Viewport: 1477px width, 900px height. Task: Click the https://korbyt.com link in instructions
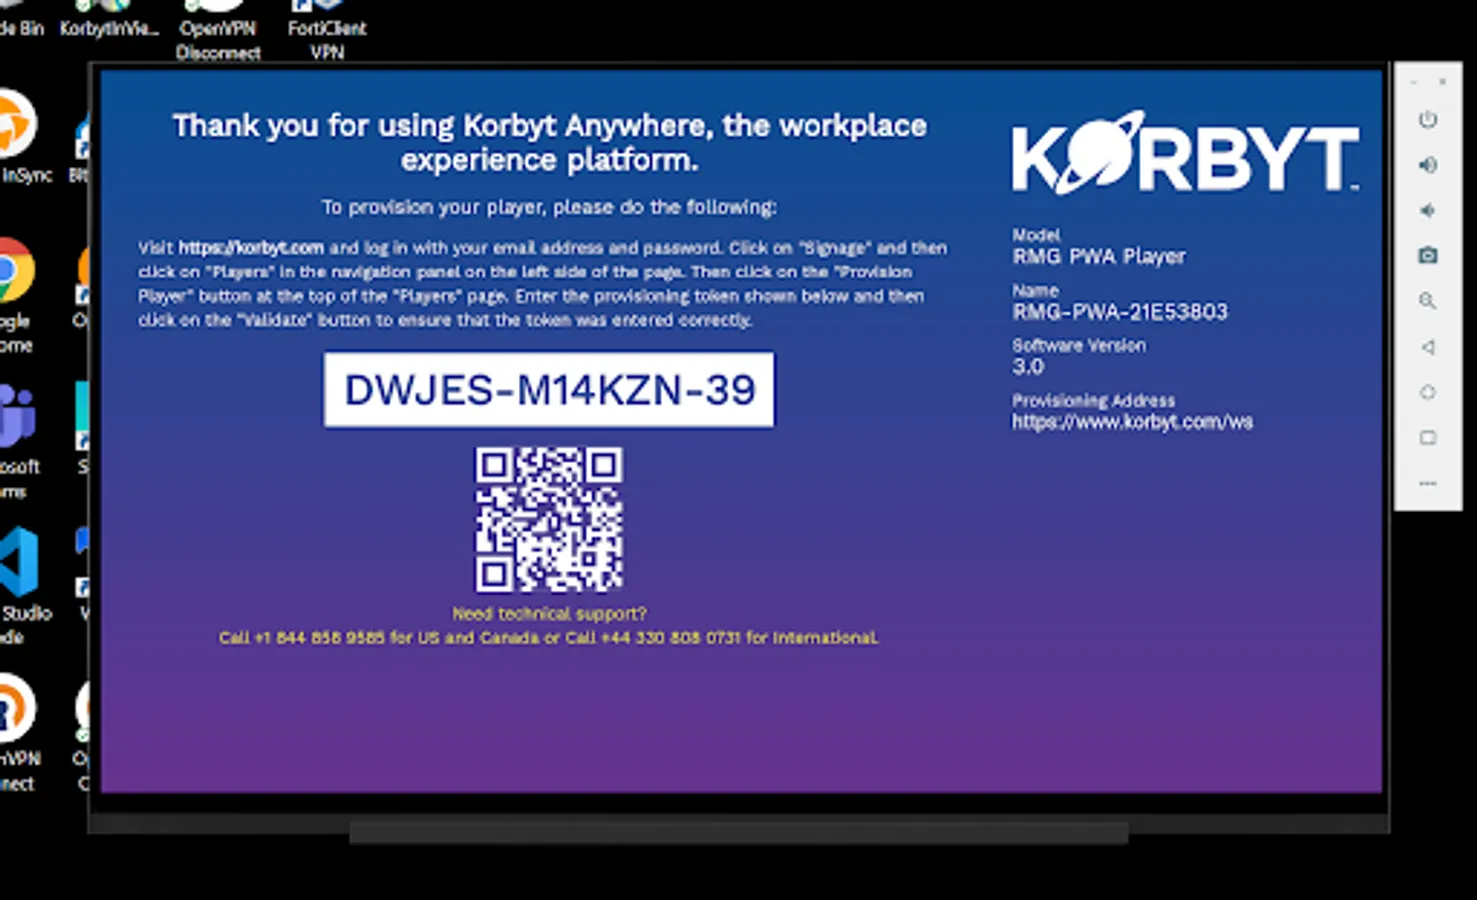coord(251,247)
